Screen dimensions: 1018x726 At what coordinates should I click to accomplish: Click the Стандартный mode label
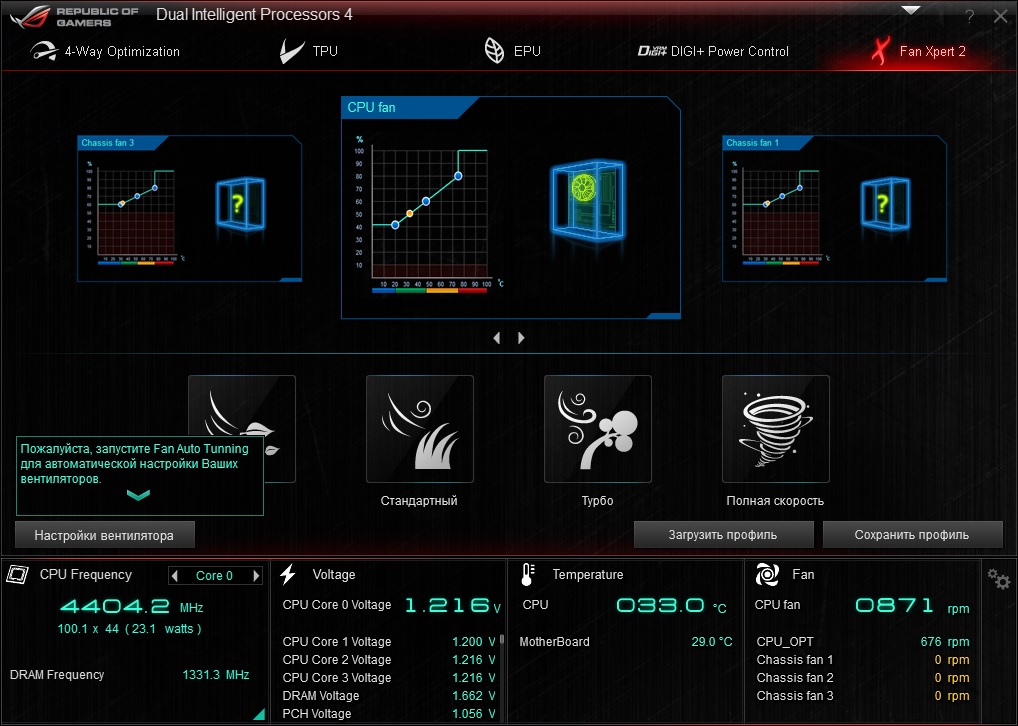[x=419, y=501]
